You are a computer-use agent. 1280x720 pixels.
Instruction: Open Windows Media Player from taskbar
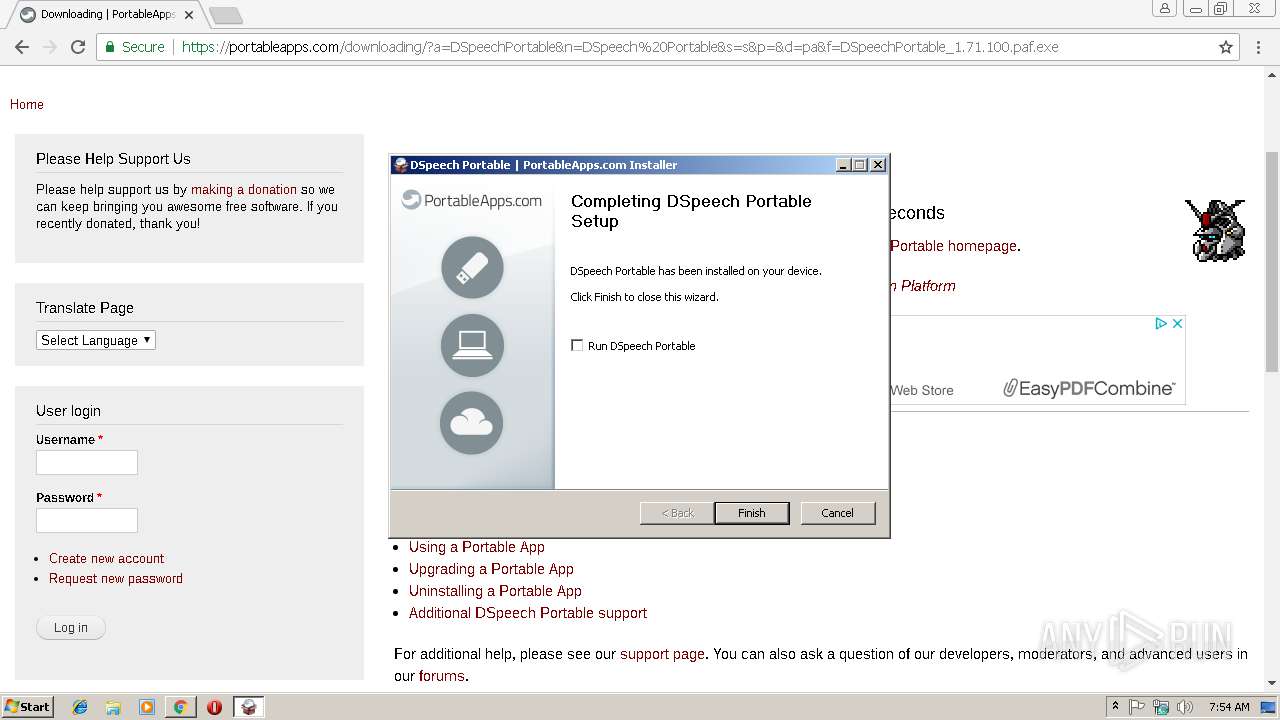147,707
